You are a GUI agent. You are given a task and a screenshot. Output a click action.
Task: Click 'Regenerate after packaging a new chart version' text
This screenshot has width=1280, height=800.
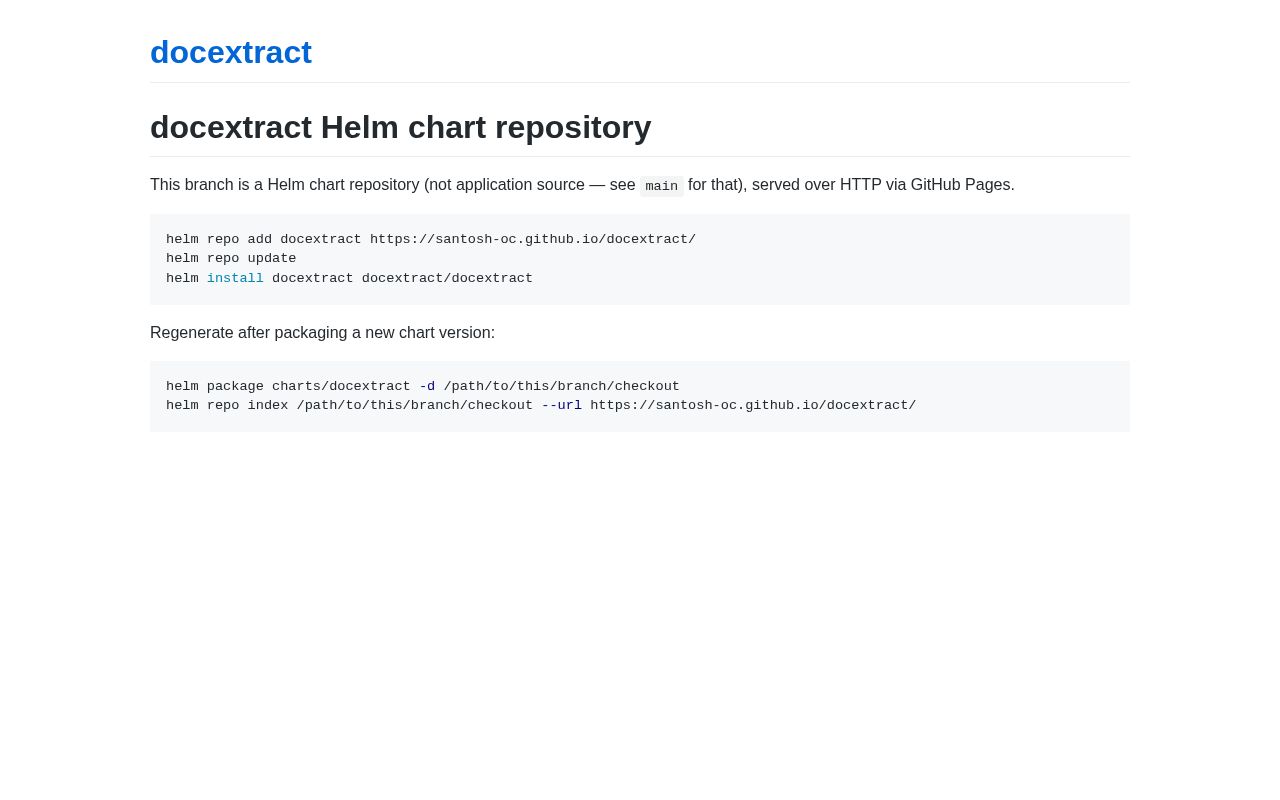[x=322, y=333]
